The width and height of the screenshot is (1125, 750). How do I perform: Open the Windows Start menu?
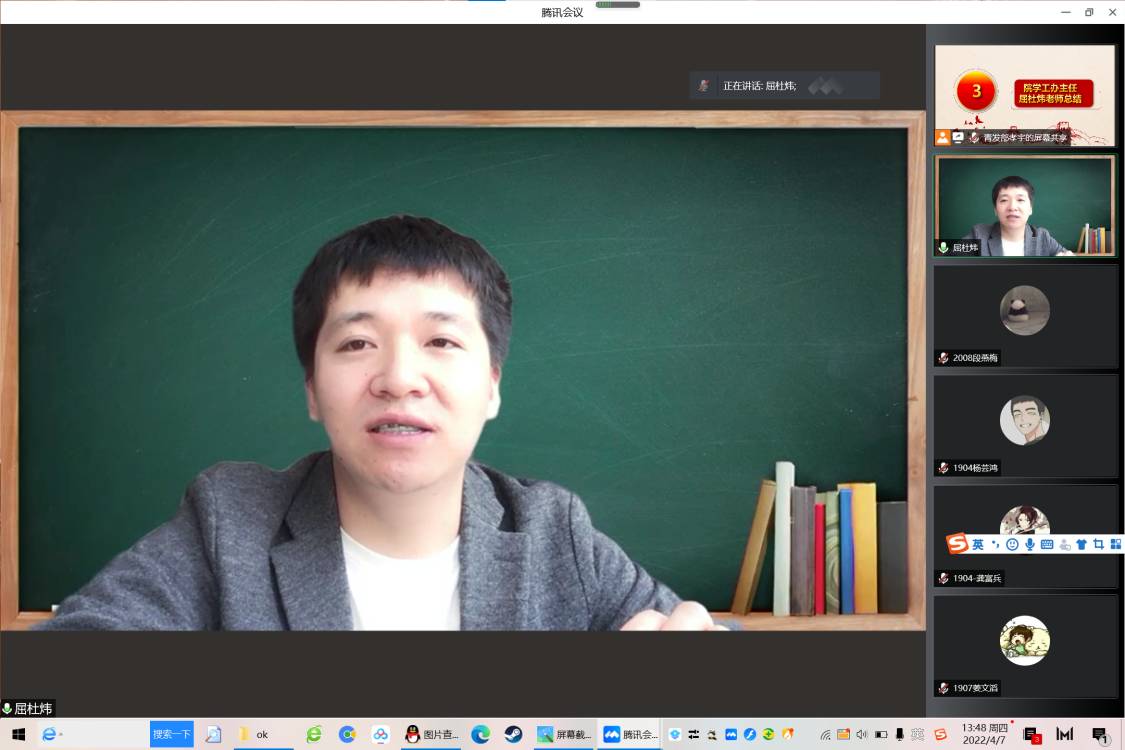(18, 734)
